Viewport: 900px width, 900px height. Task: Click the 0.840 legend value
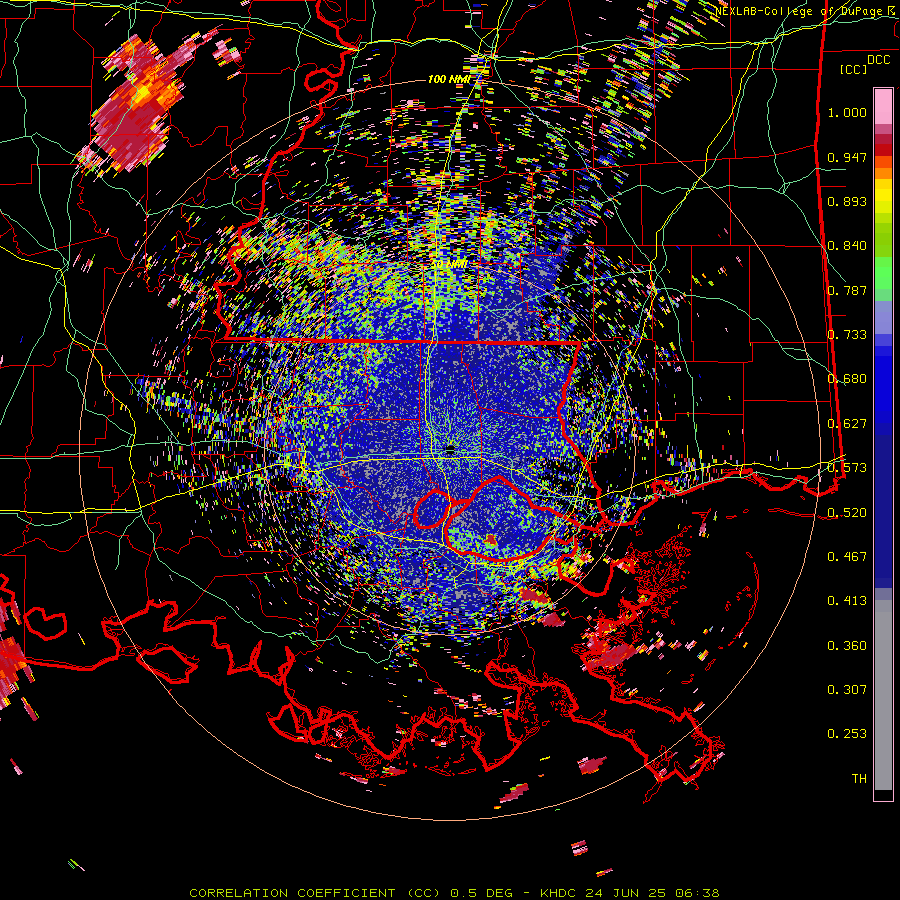(847, 246)
